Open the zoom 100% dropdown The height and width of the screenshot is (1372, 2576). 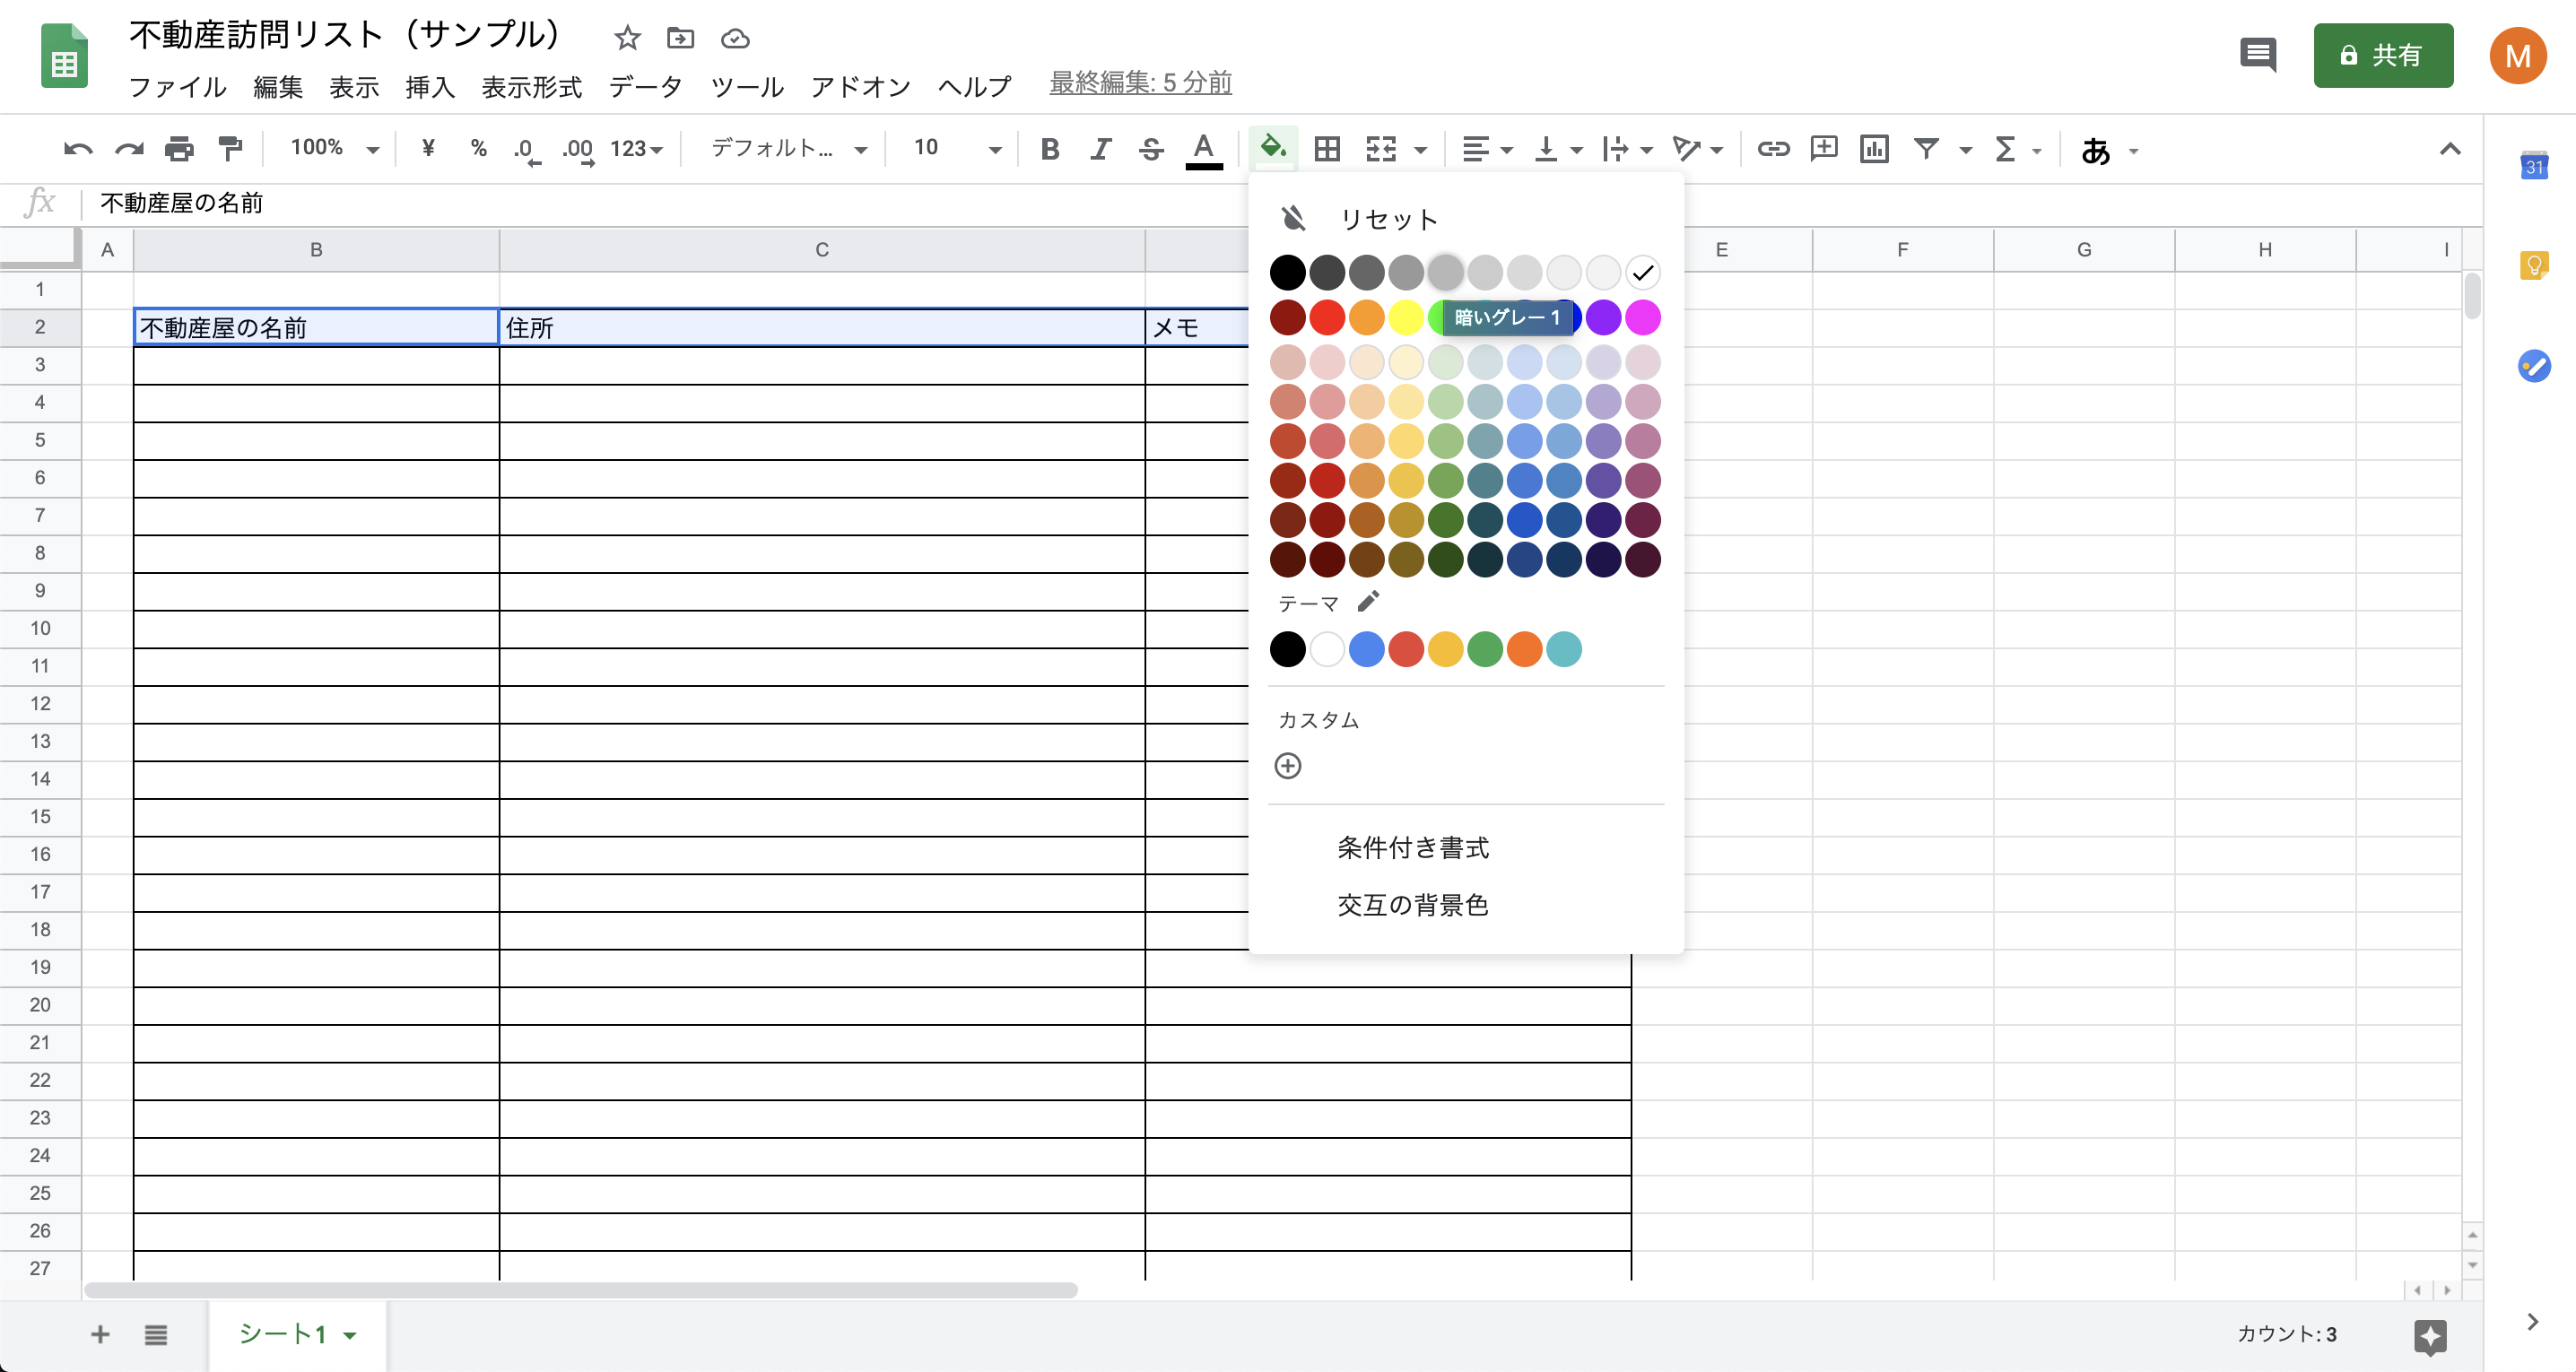(334, 149)
